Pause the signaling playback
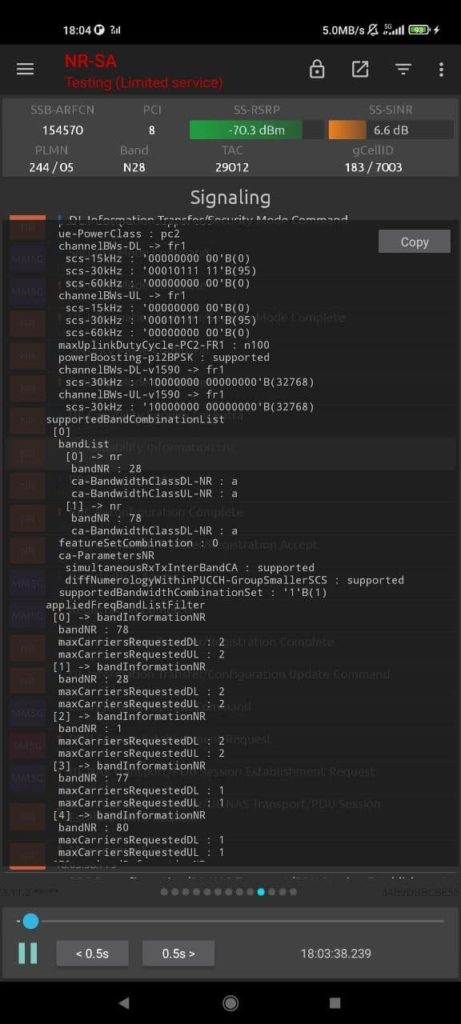This screenshot has height=1024, width=461. point(28,953)
